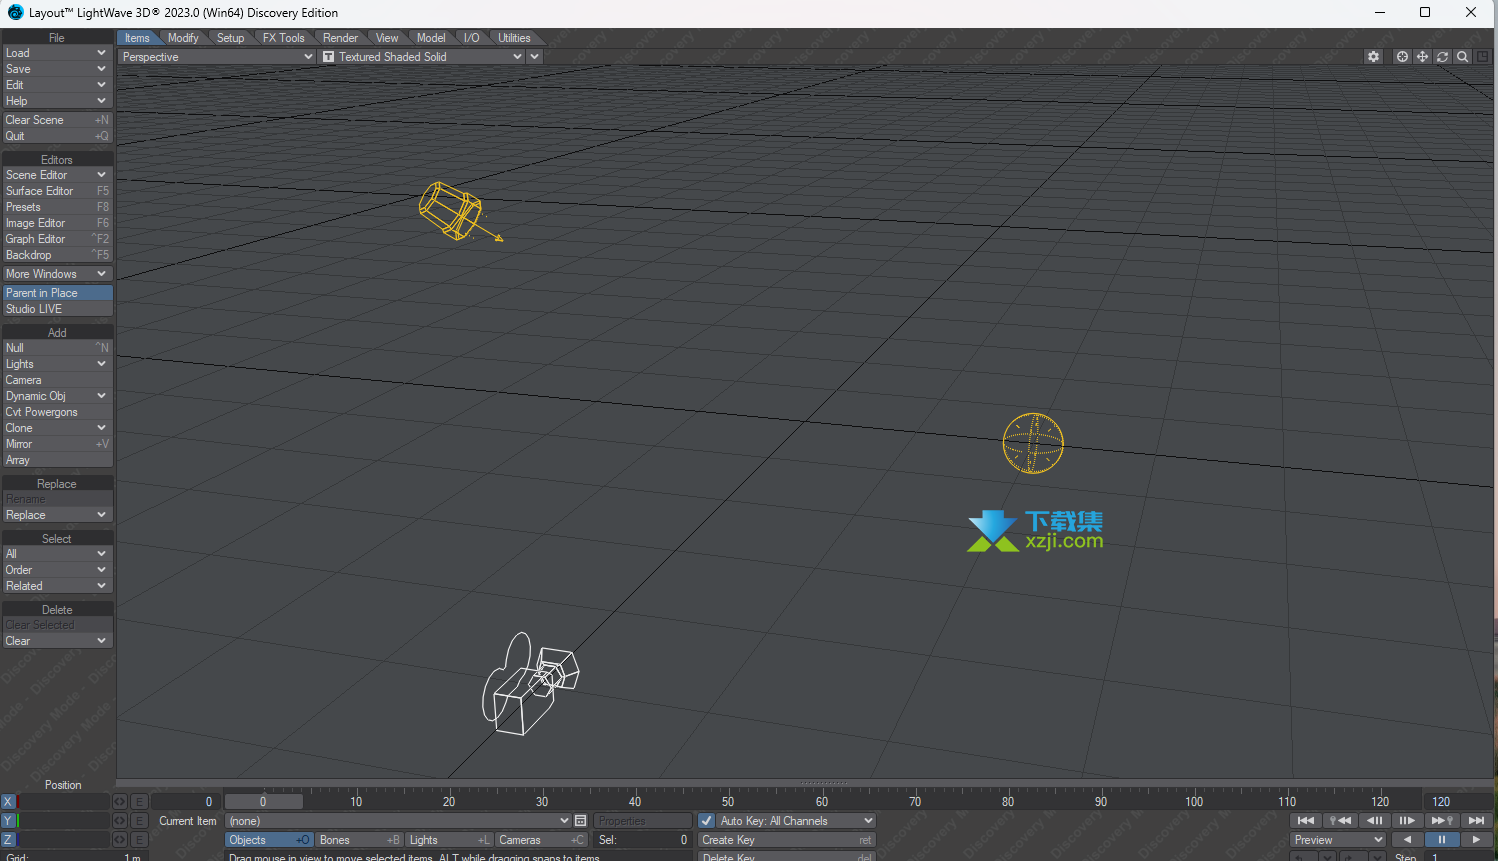This screenshot has width=1498, height=861.
Task: Click the X position value field
Action: (63, 802)
